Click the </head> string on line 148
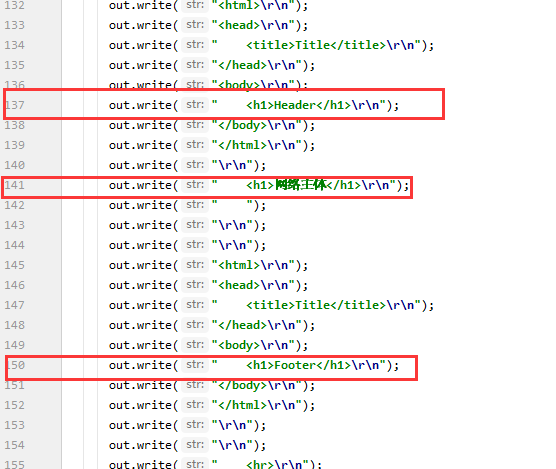556x469 pixels. coord(257,325)
